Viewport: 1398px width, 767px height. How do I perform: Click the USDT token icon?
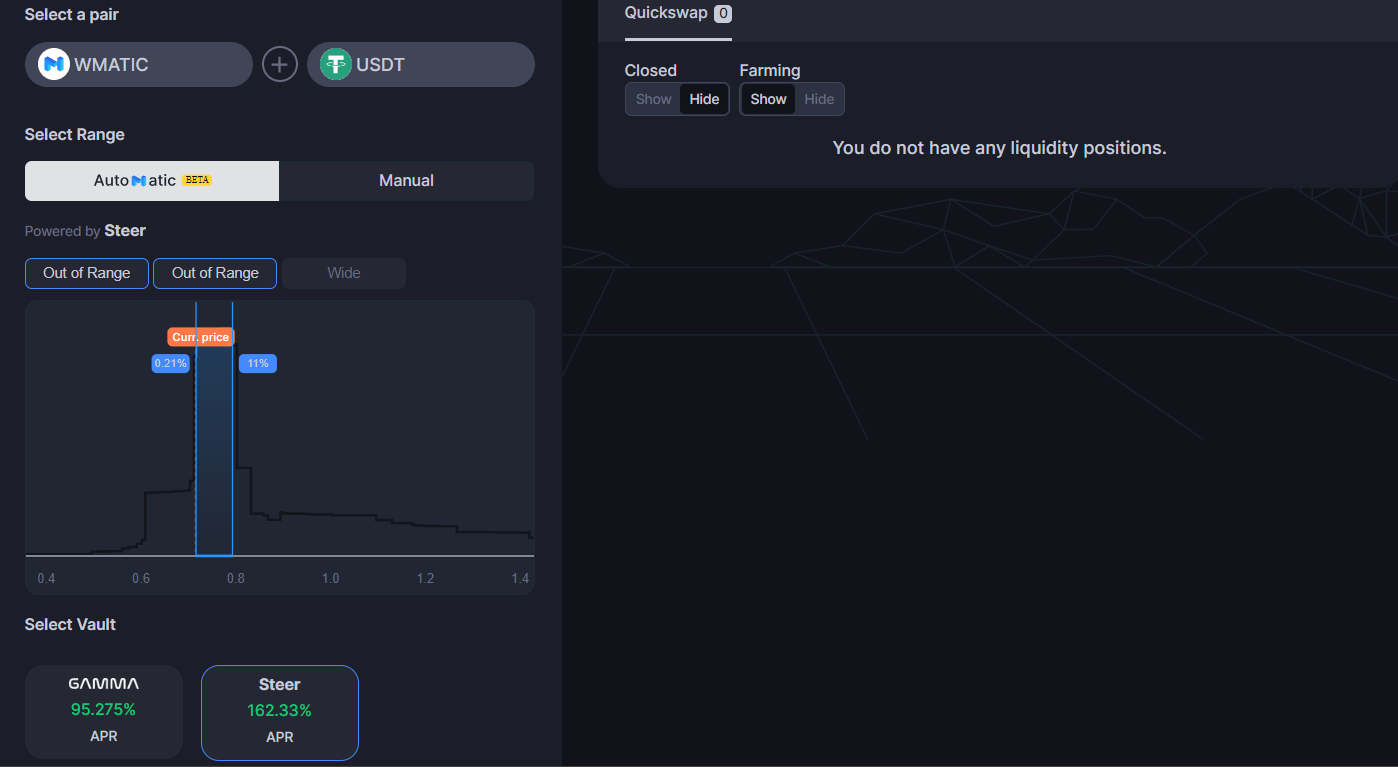336,63
